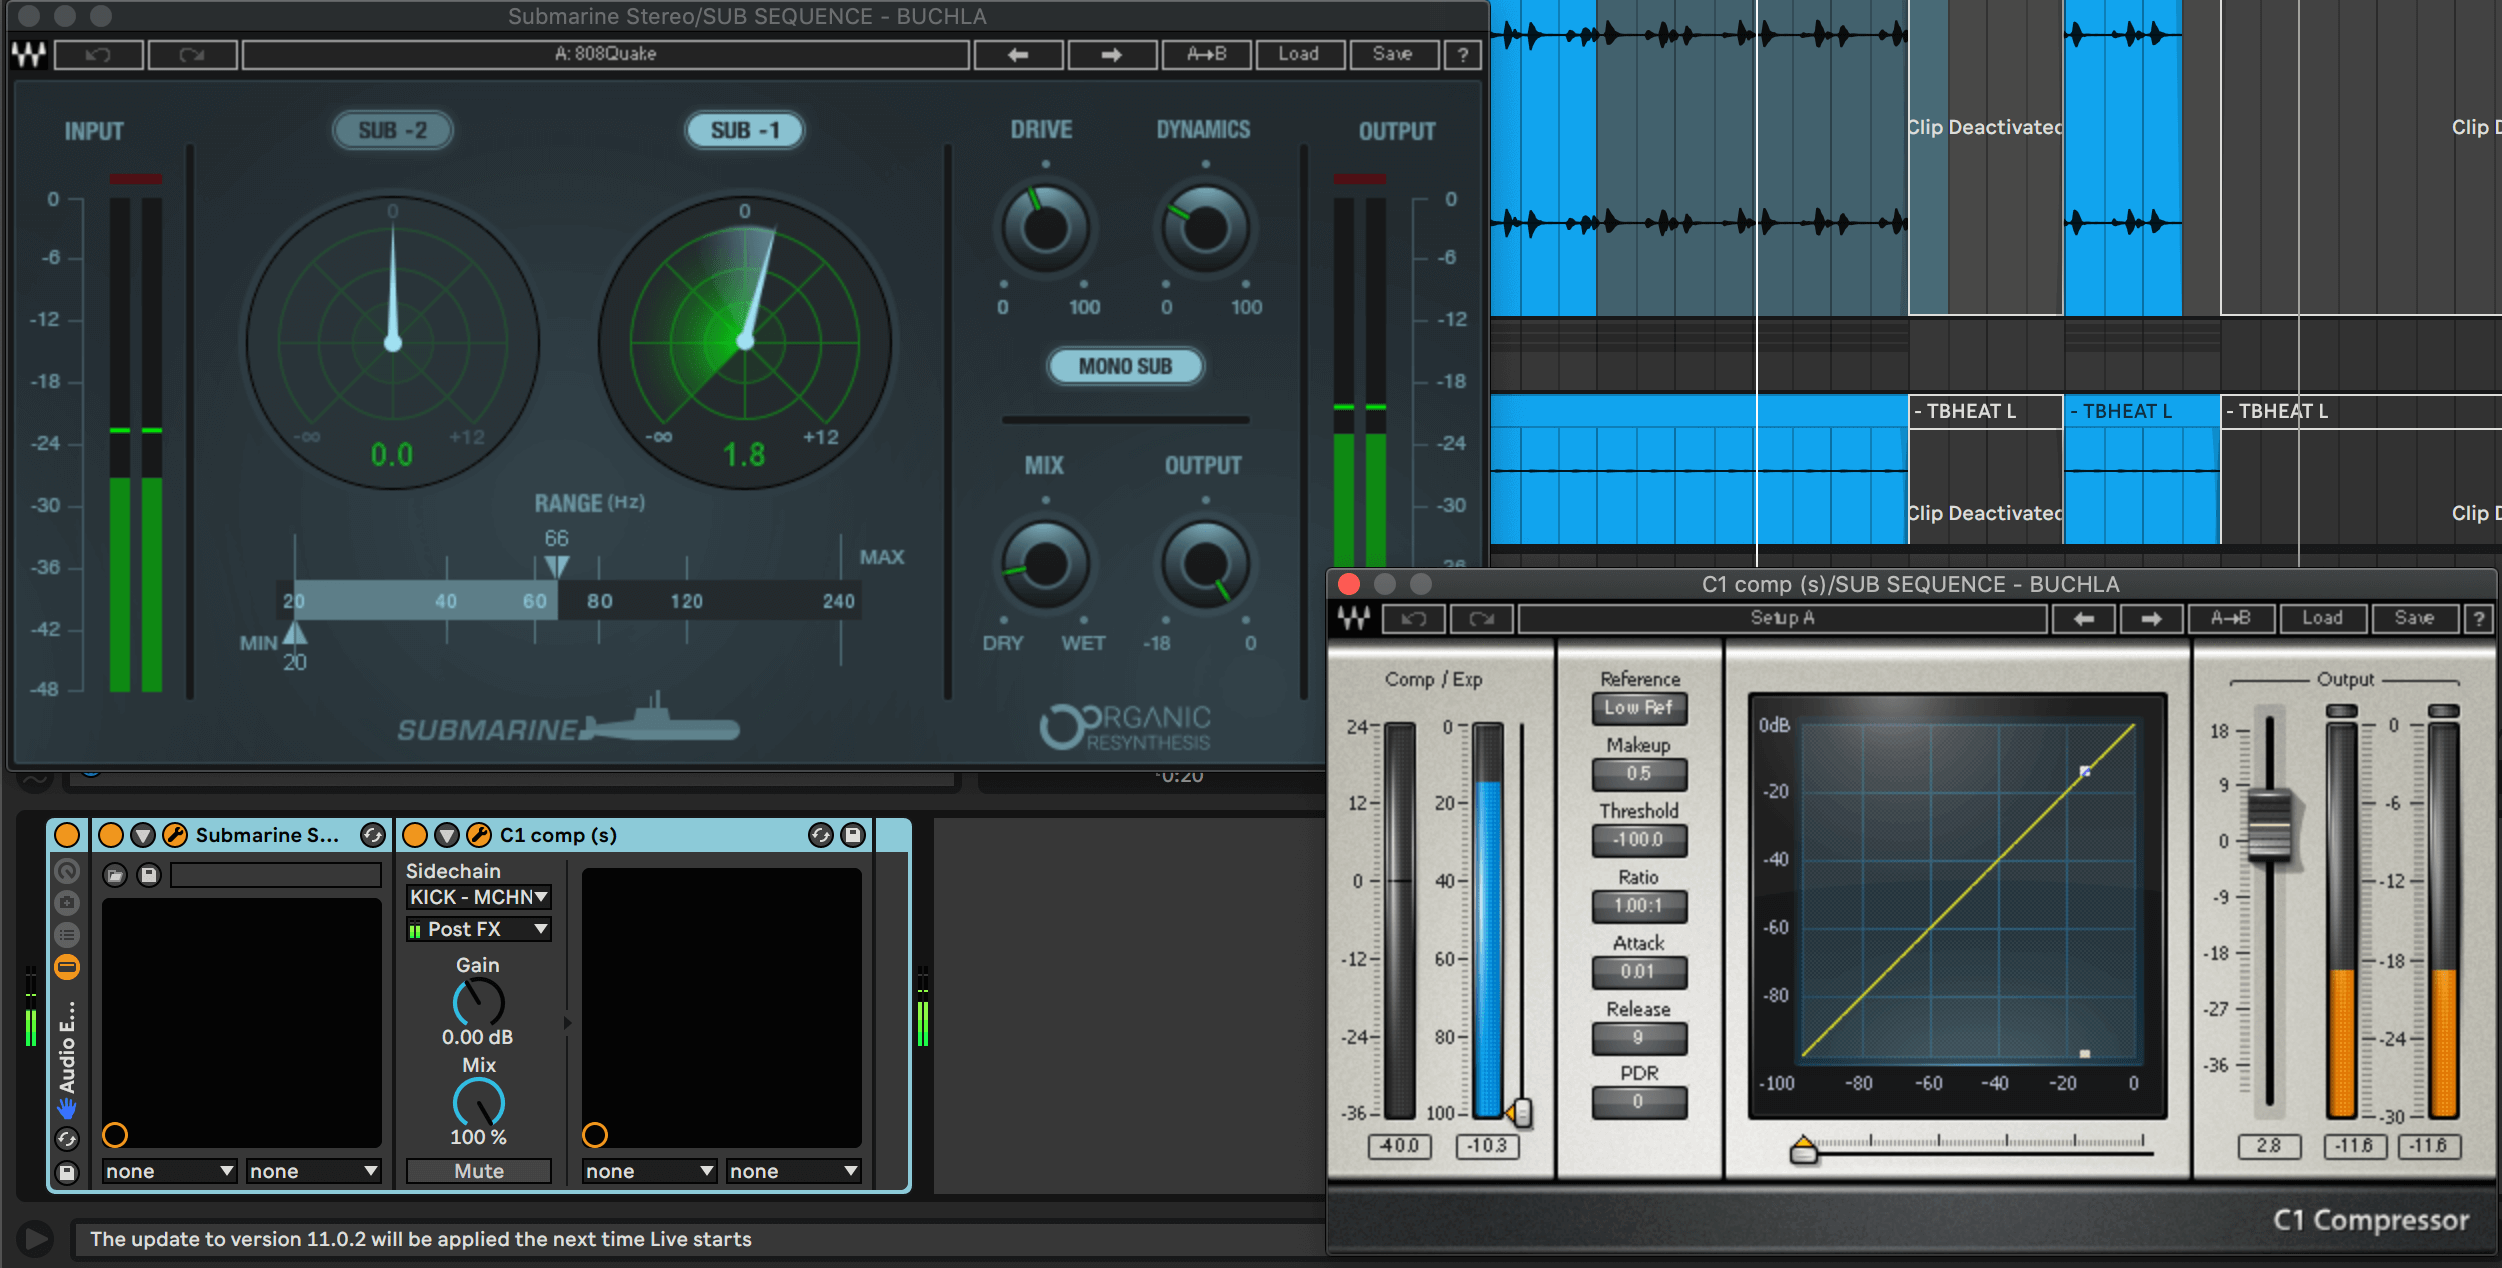Open the KICK - MCHN sidechain source dropdown
2502x1268 pixels.
[x=478, y=897]
